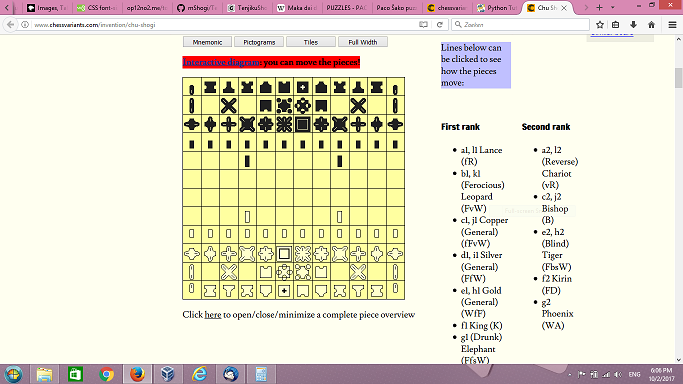Switch pieces to Pictograms style
Viewport: 683px width, 384px height.
(x=259, y=42)
